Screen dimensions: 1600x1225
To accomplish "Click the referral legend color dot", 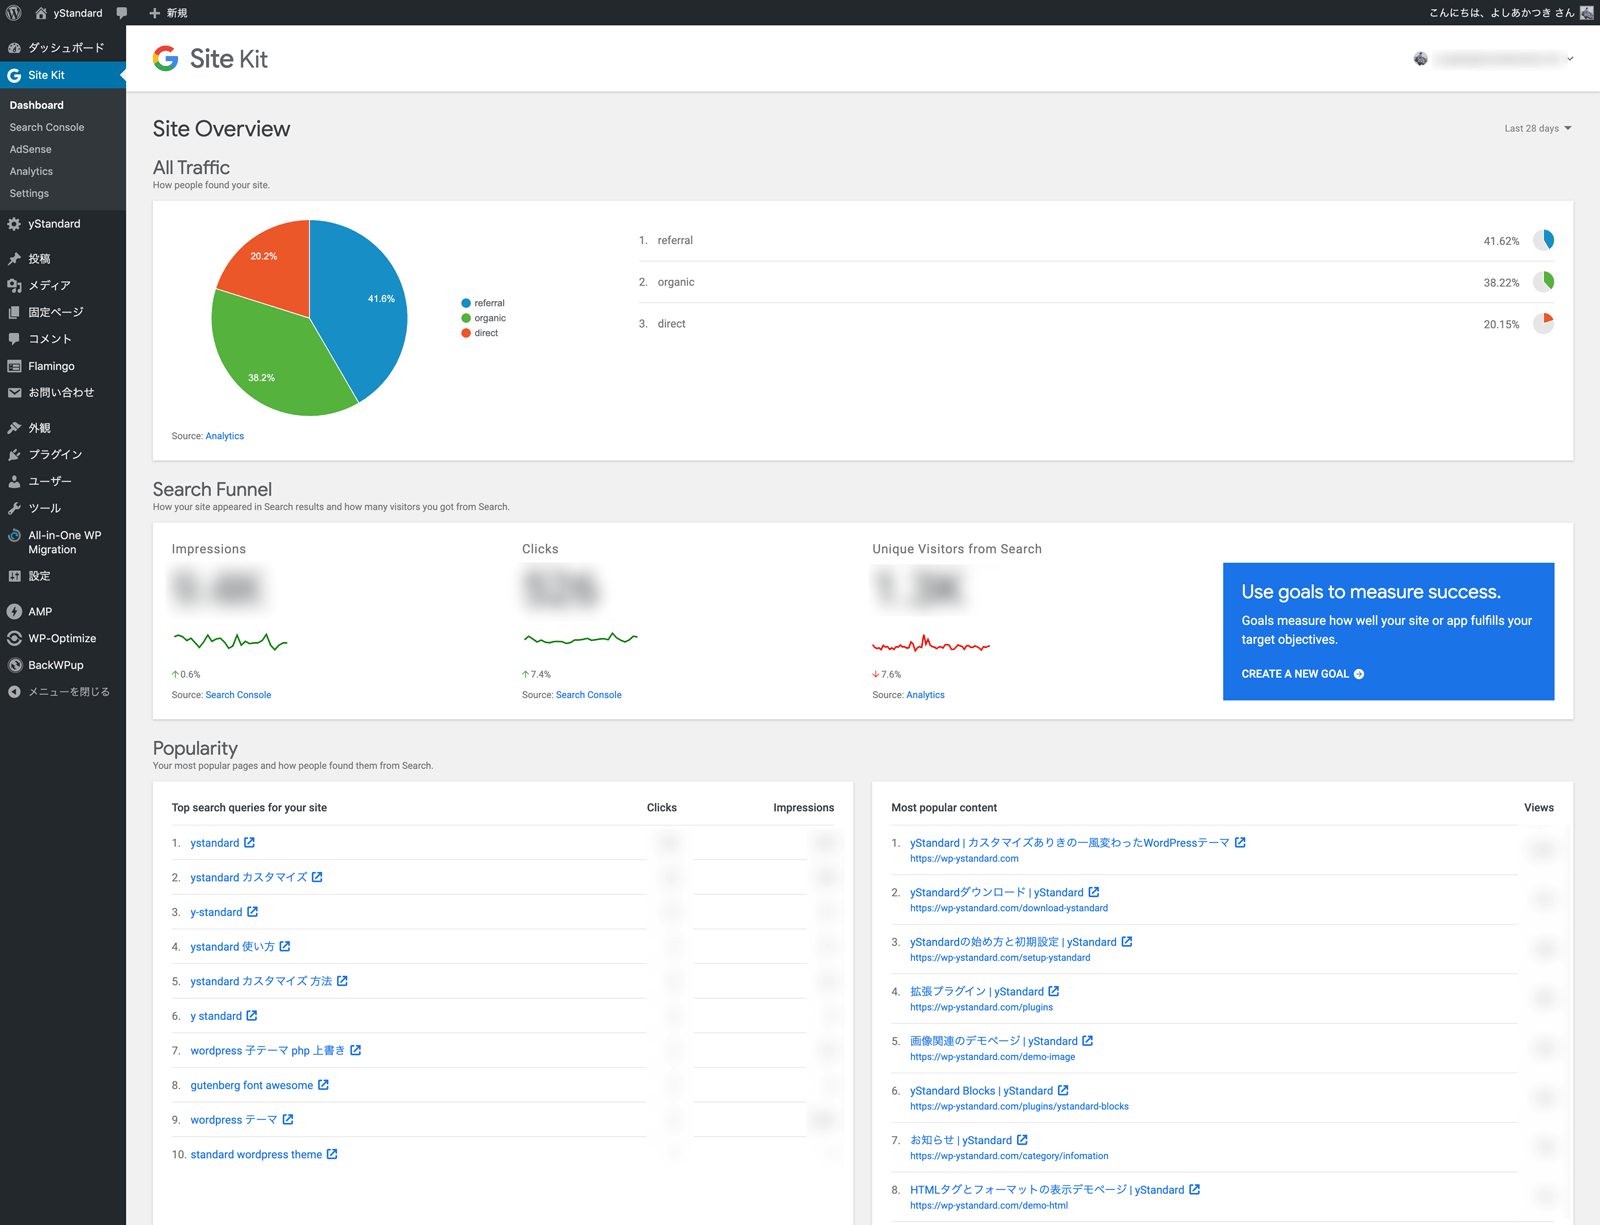I will coord(466,303).
